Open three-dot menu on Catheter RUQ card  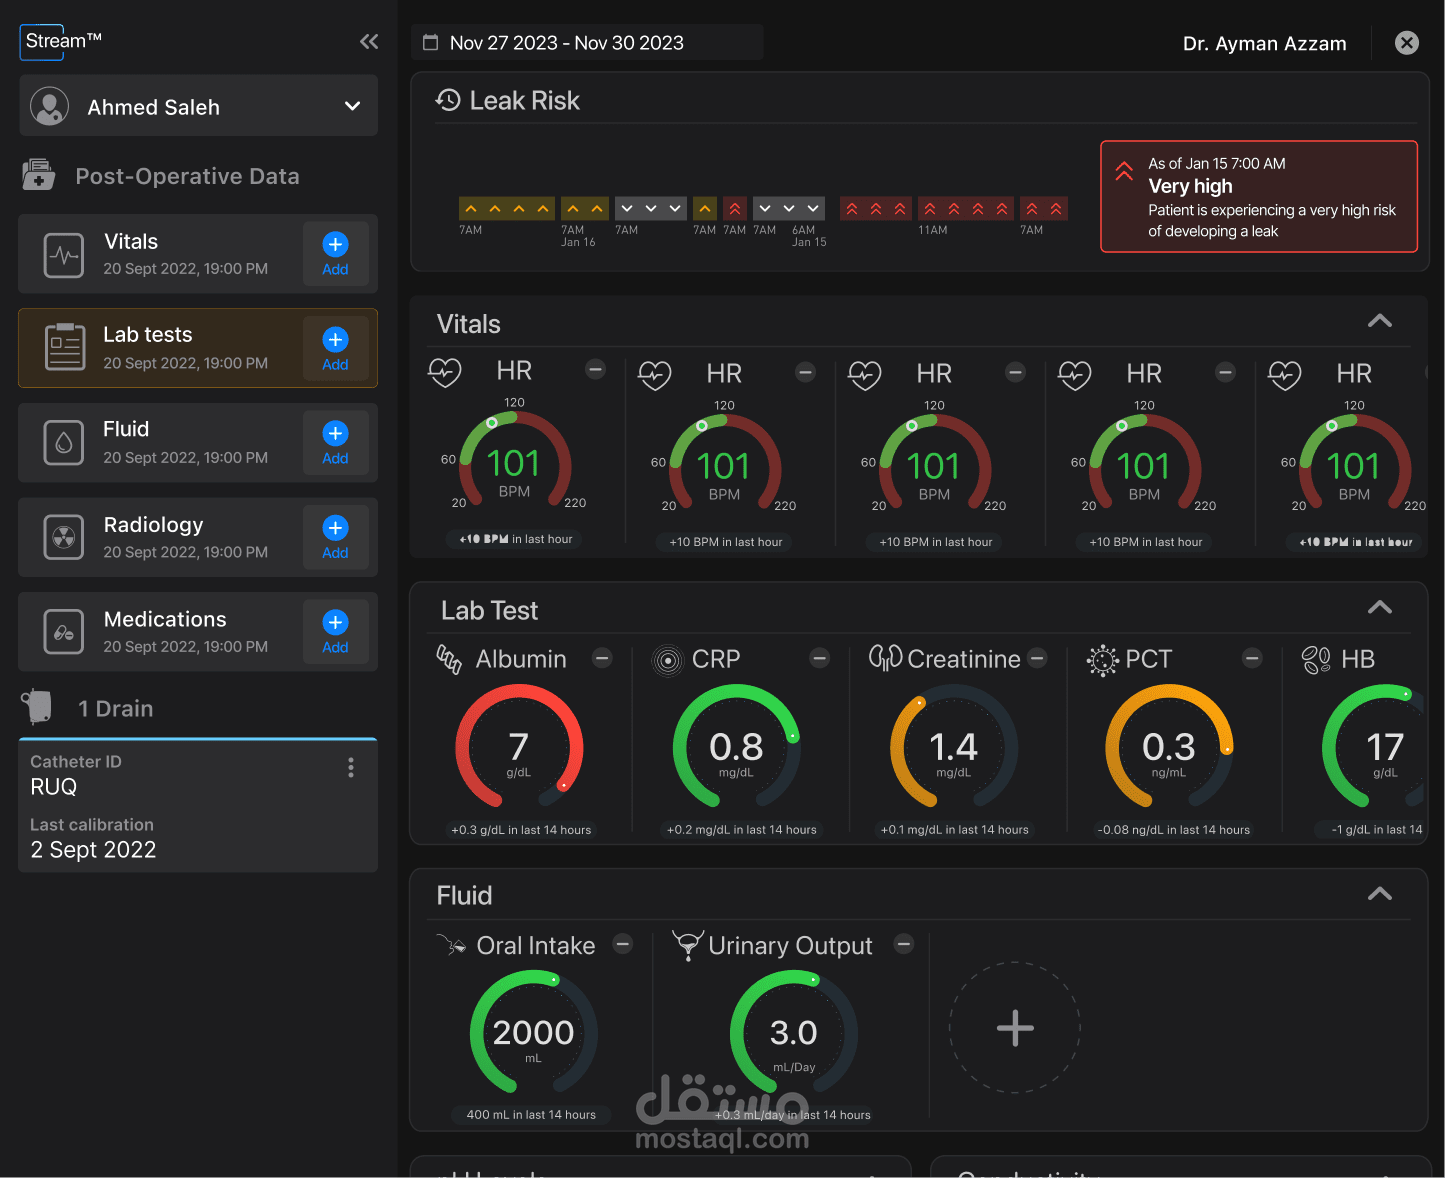point(350,767)
